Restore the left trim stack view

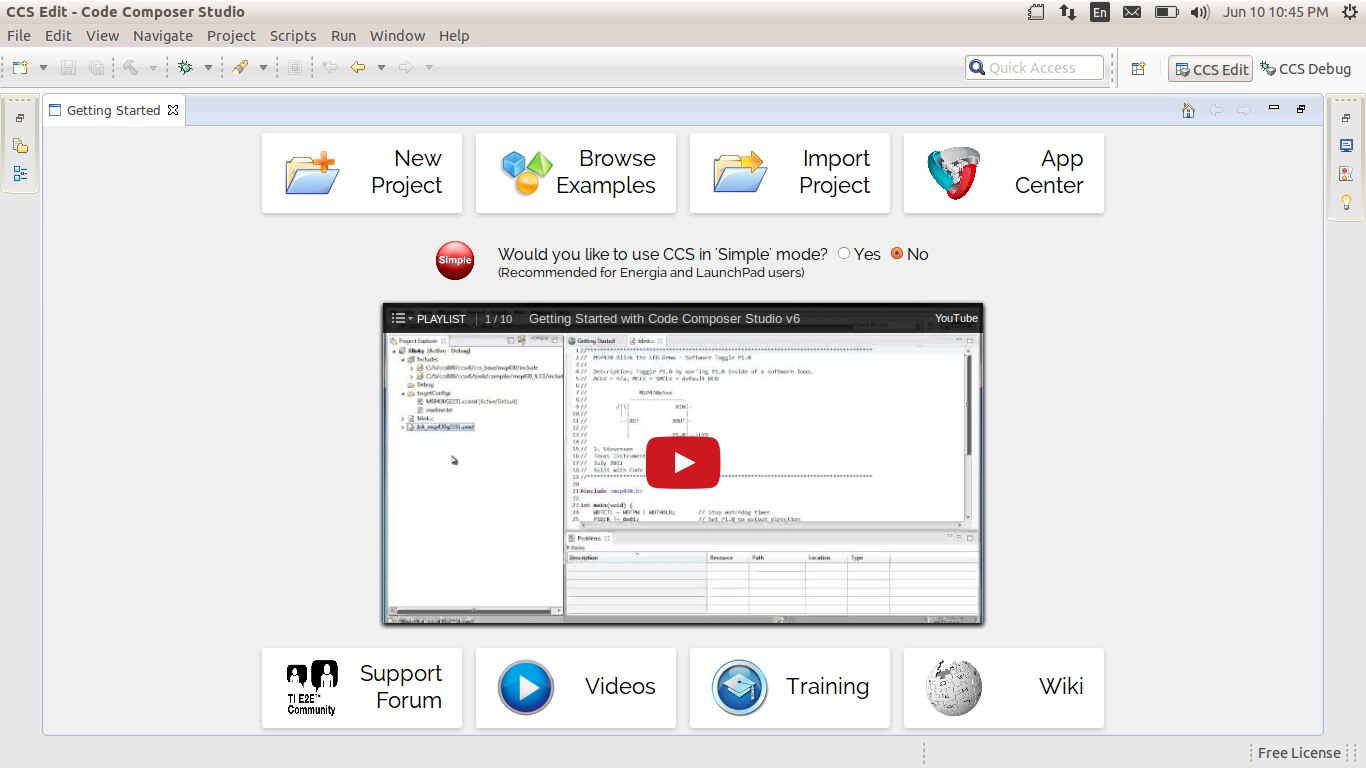tap(20, 118)
